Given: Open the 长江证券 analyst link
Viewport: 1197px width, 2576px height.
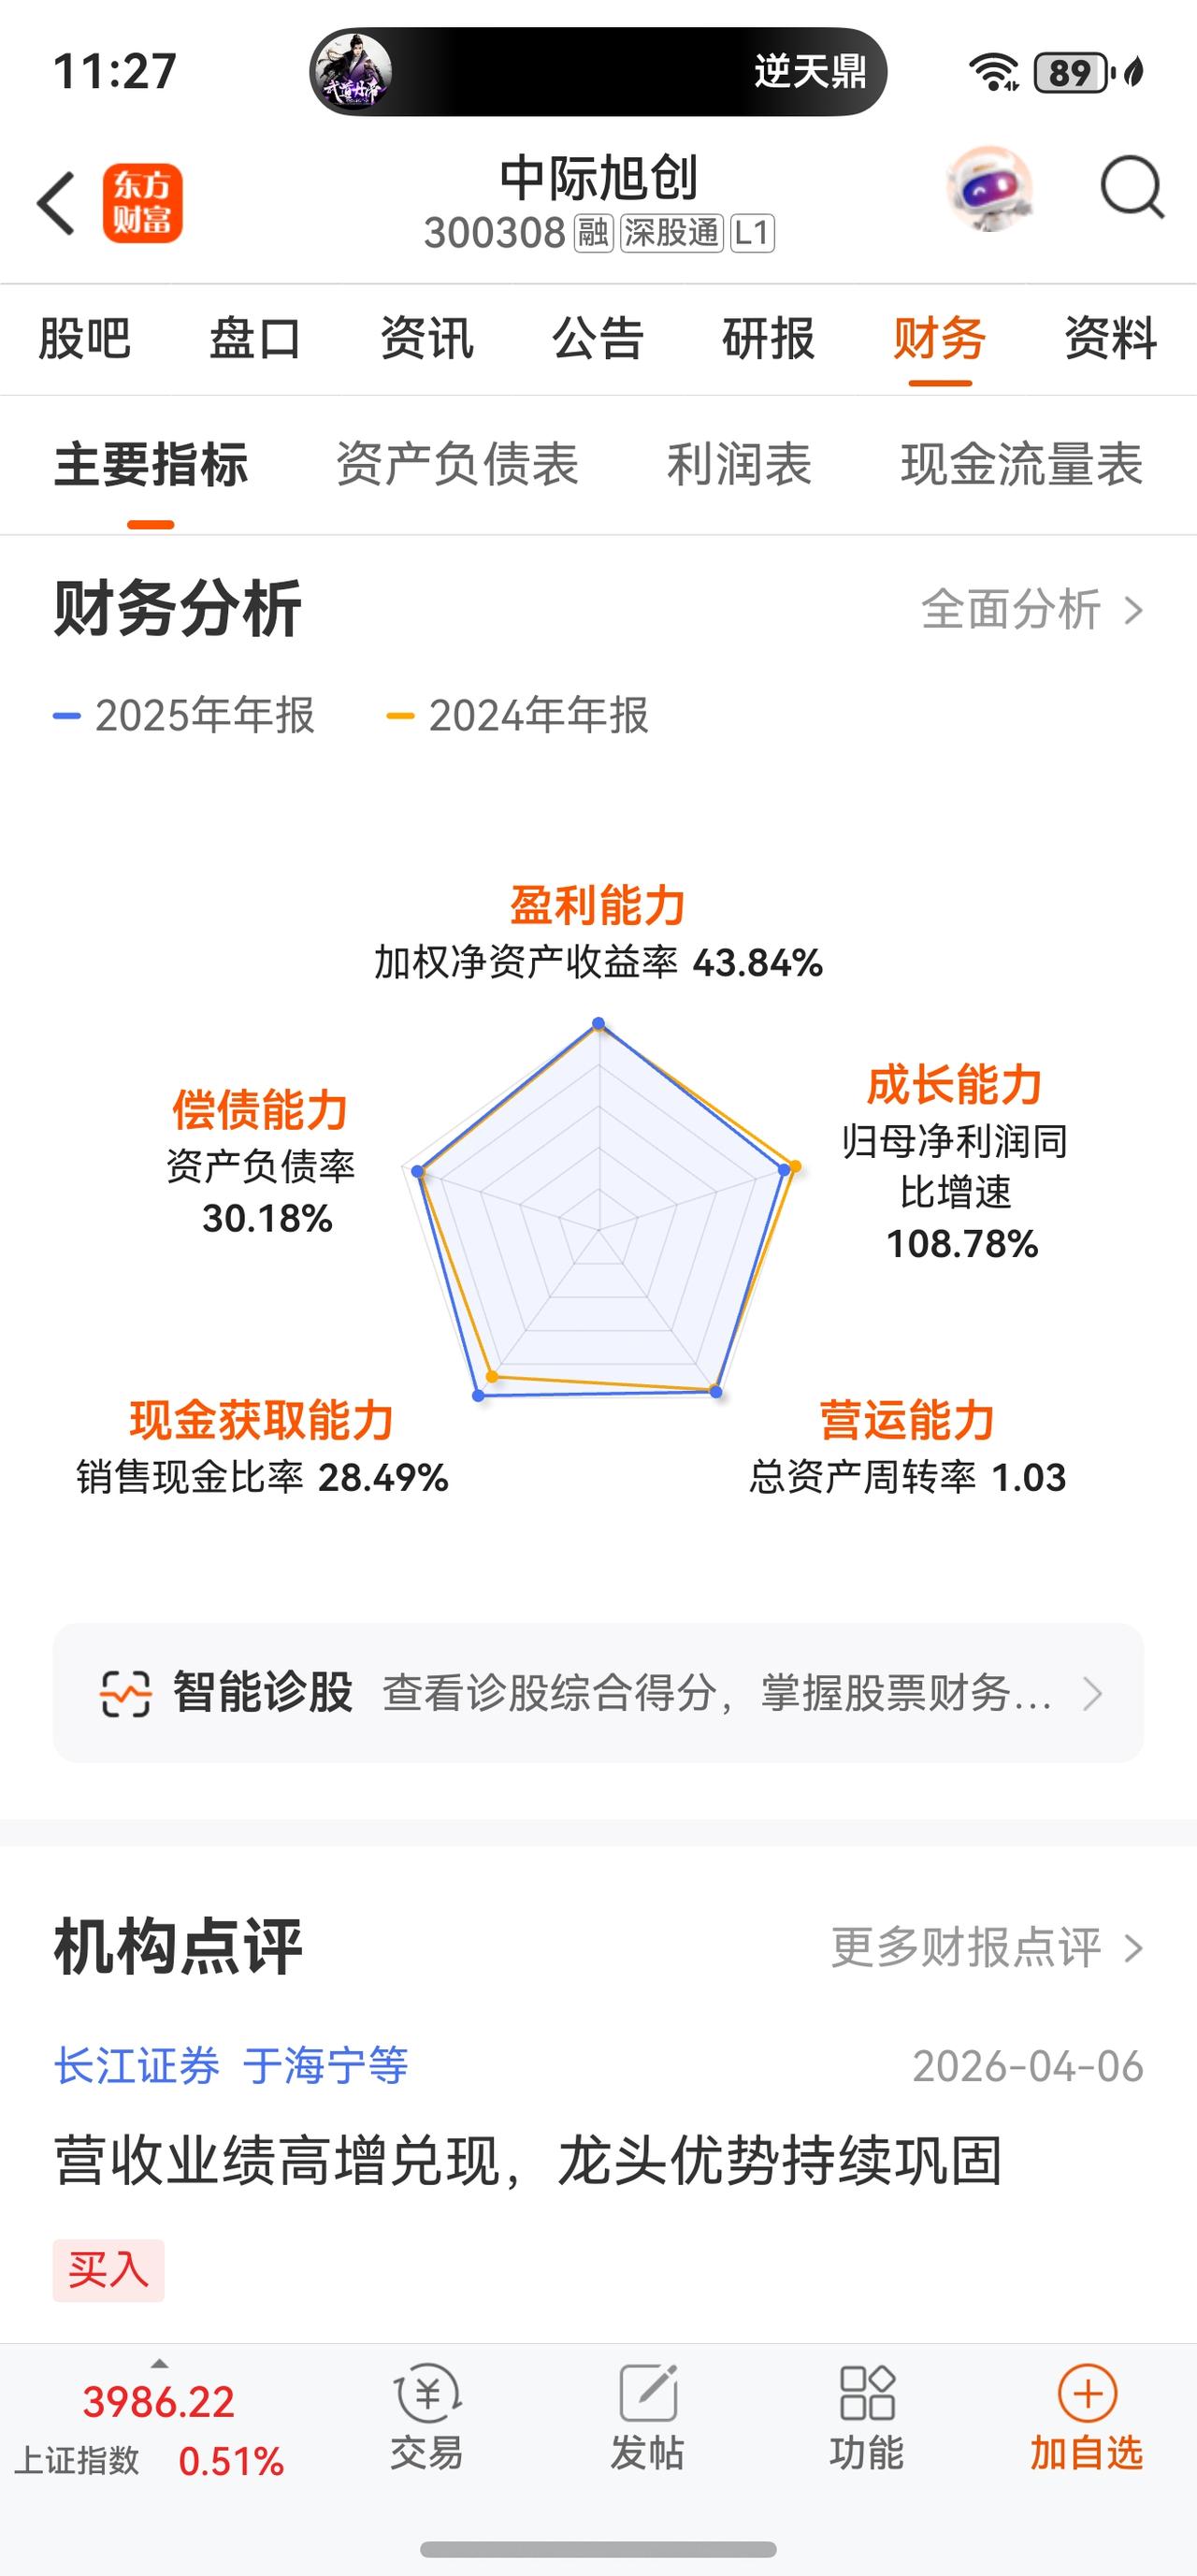Looking at the screenshot, I should [x=136, y=2066].
